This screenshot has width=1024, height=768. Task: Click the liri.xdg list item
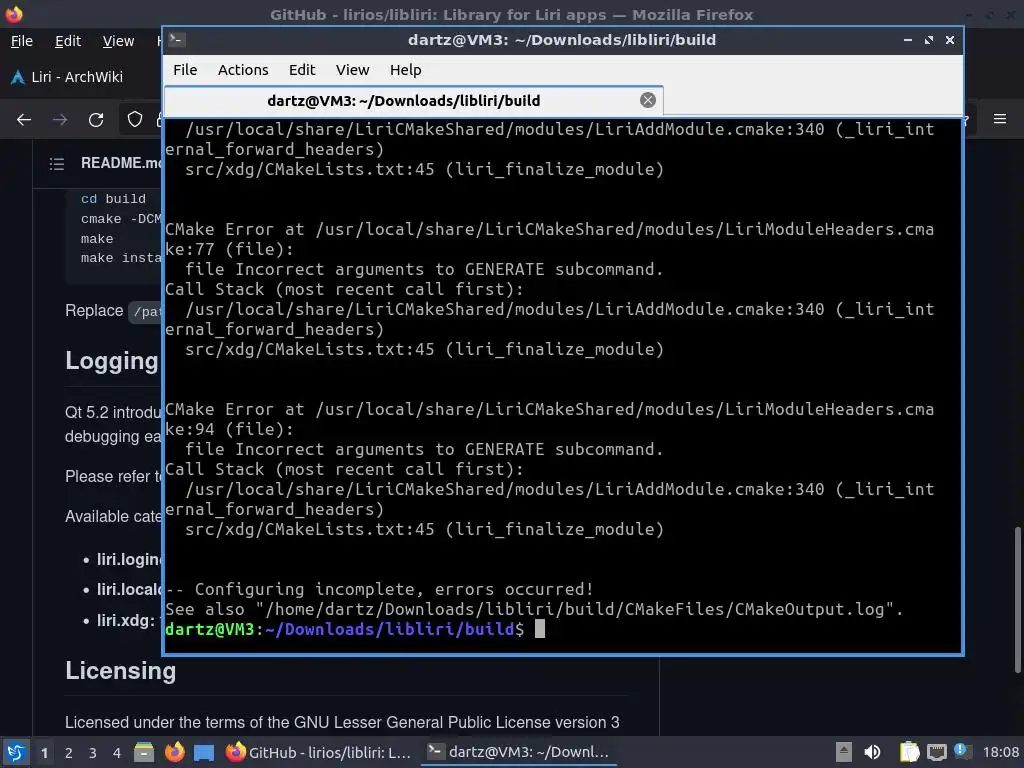pos(125,620)
